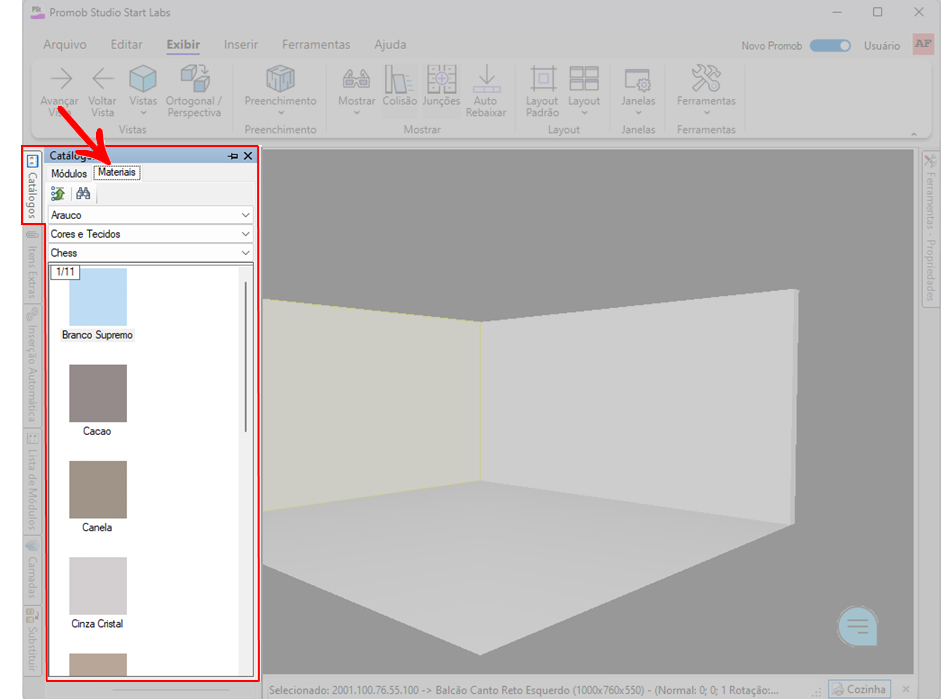
Task: Open the Arquivo menu
Action: coord(64,45)
